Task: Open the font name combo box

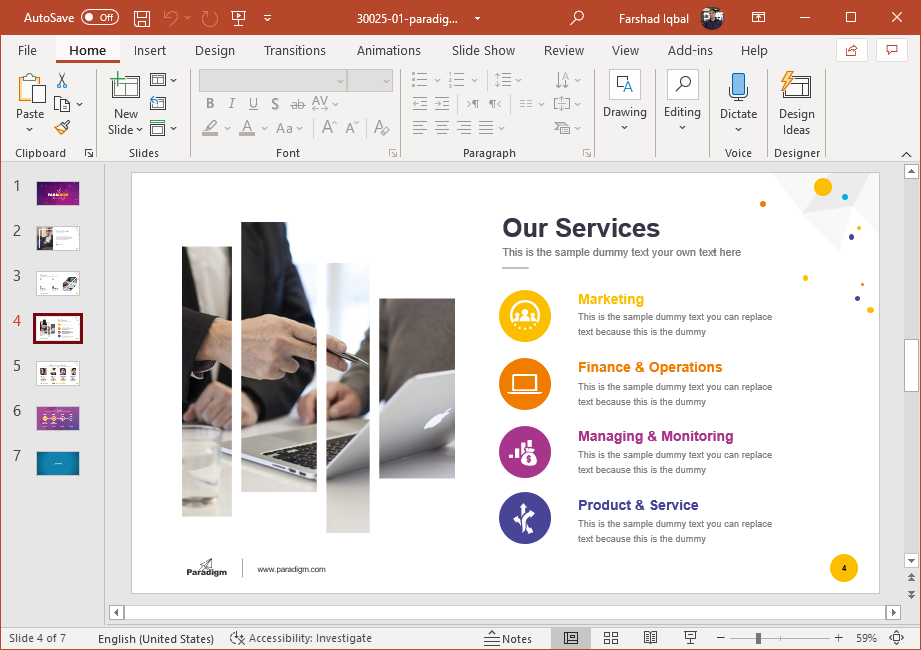Action: tap(273, 81)
